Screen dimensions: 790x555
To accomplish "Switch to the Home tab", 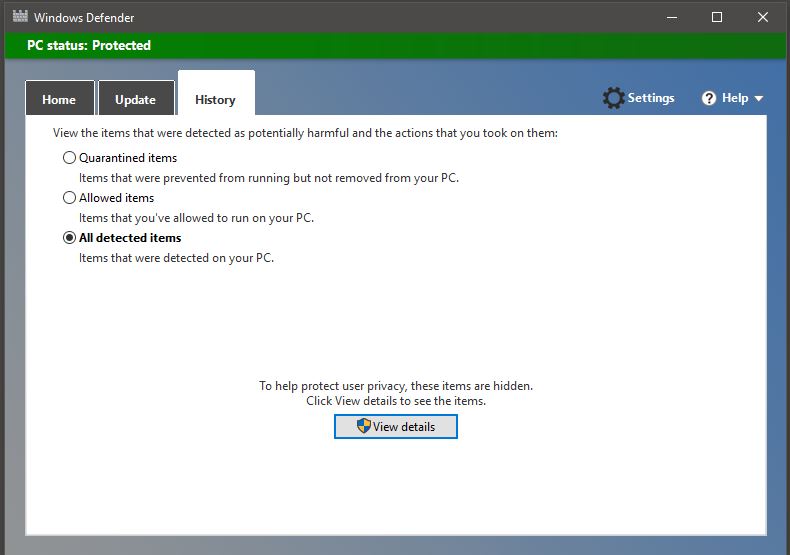I will pos(59,98).
